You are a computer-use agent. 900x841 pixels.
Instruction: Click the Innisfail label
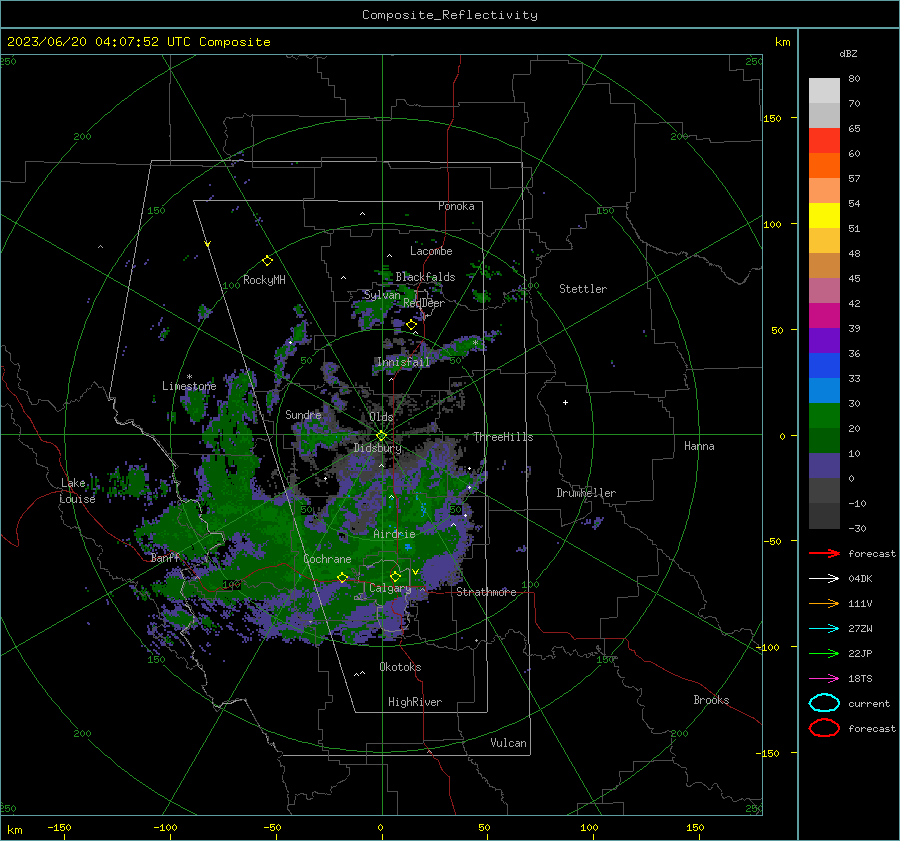click(403, 362)
